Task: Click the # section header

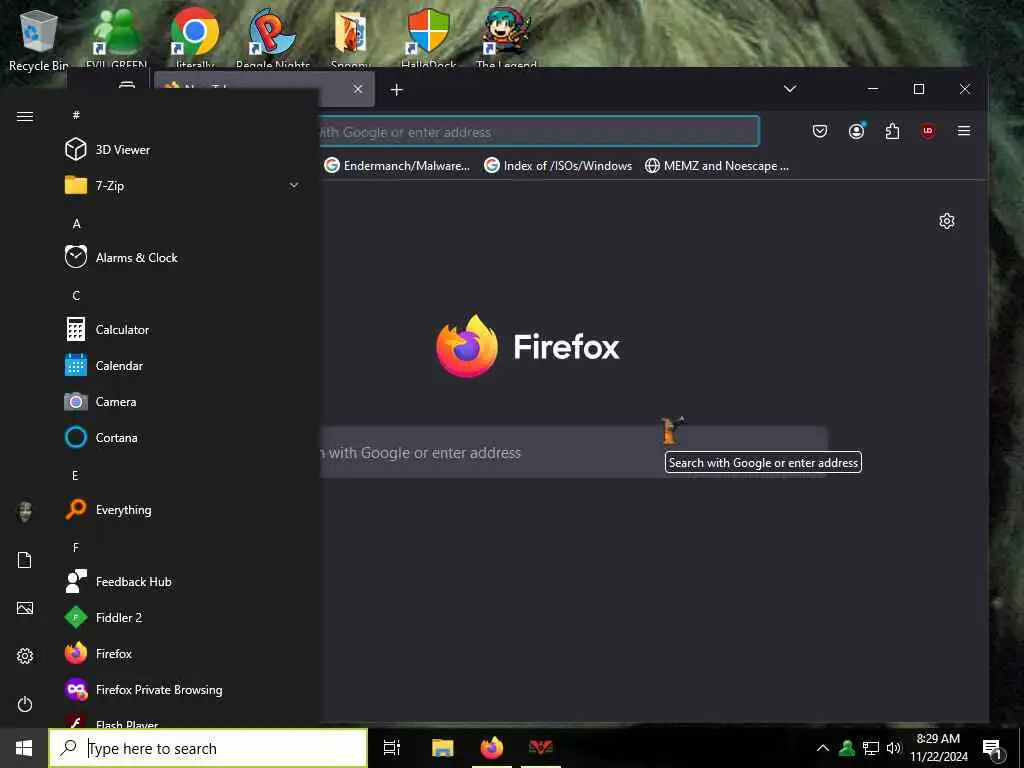Action: coord(76,115)
